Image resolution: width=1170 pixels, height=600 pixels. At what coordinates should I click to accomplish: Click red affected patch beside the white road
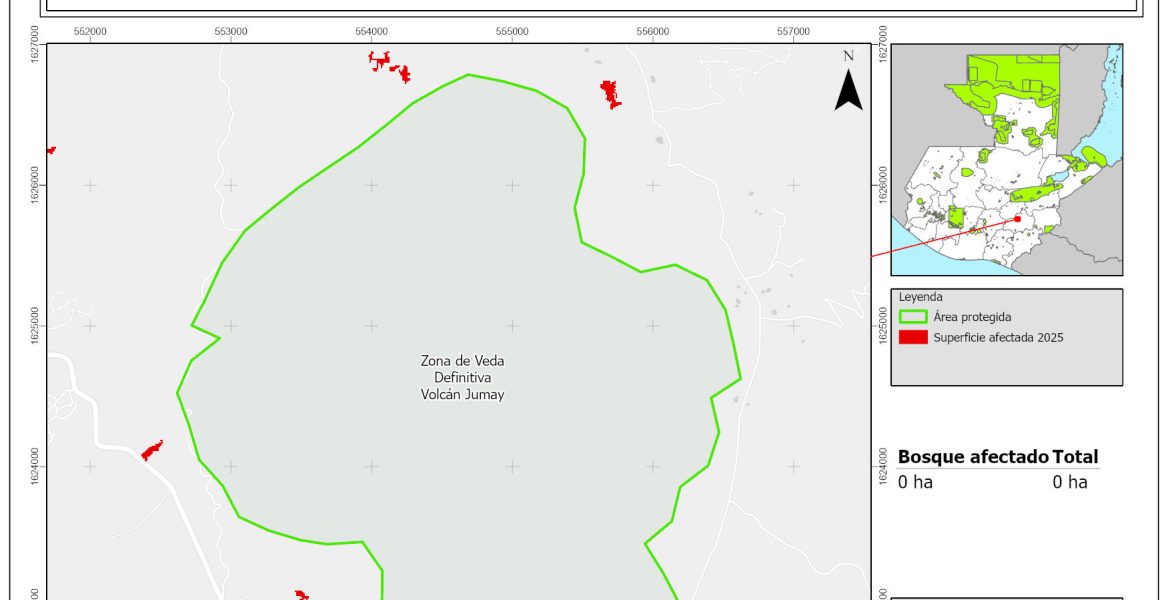point(152,450)
